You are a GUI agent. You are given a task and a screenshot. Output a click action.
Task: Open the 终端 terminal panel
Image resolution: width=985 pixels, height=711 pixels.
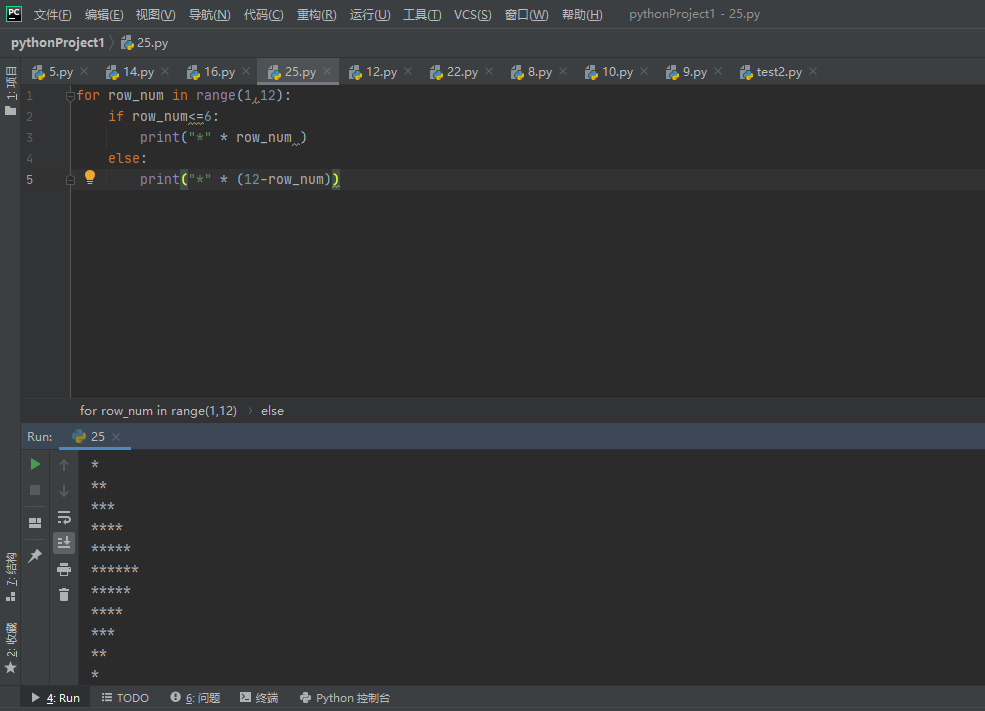coord(259,698)
